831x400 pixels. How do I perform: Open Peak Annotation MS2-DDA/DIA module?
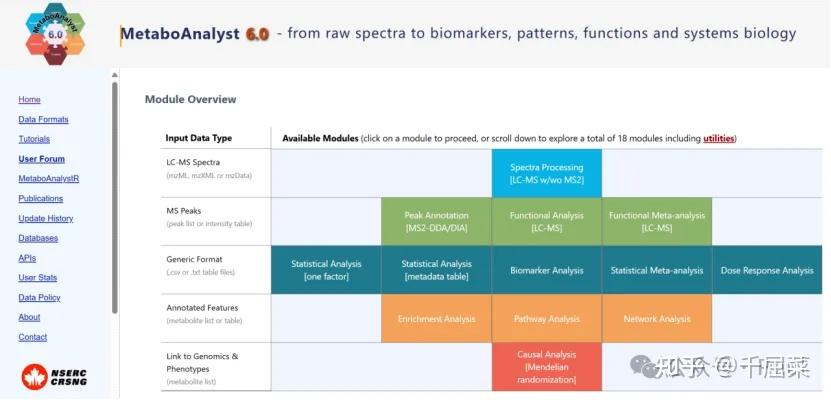point(436,221)
